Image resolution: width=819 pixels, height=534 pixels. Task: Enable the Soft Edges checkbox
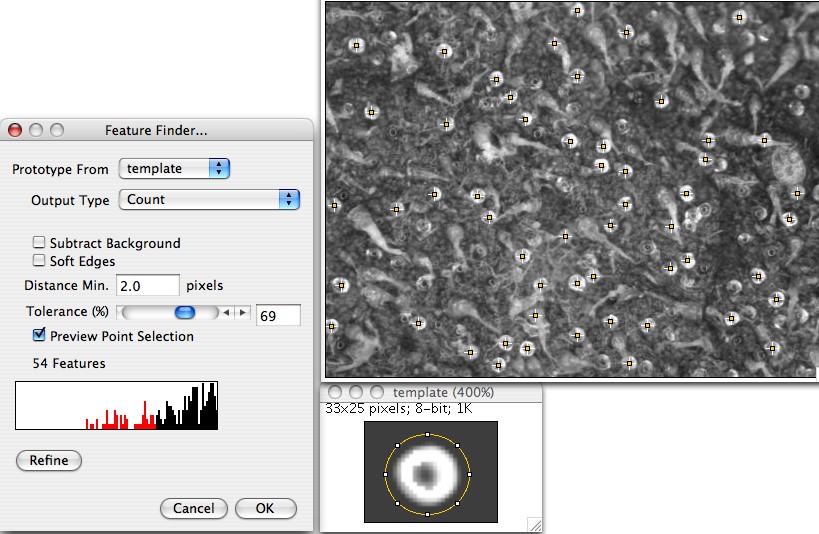(x=40, y=261)
